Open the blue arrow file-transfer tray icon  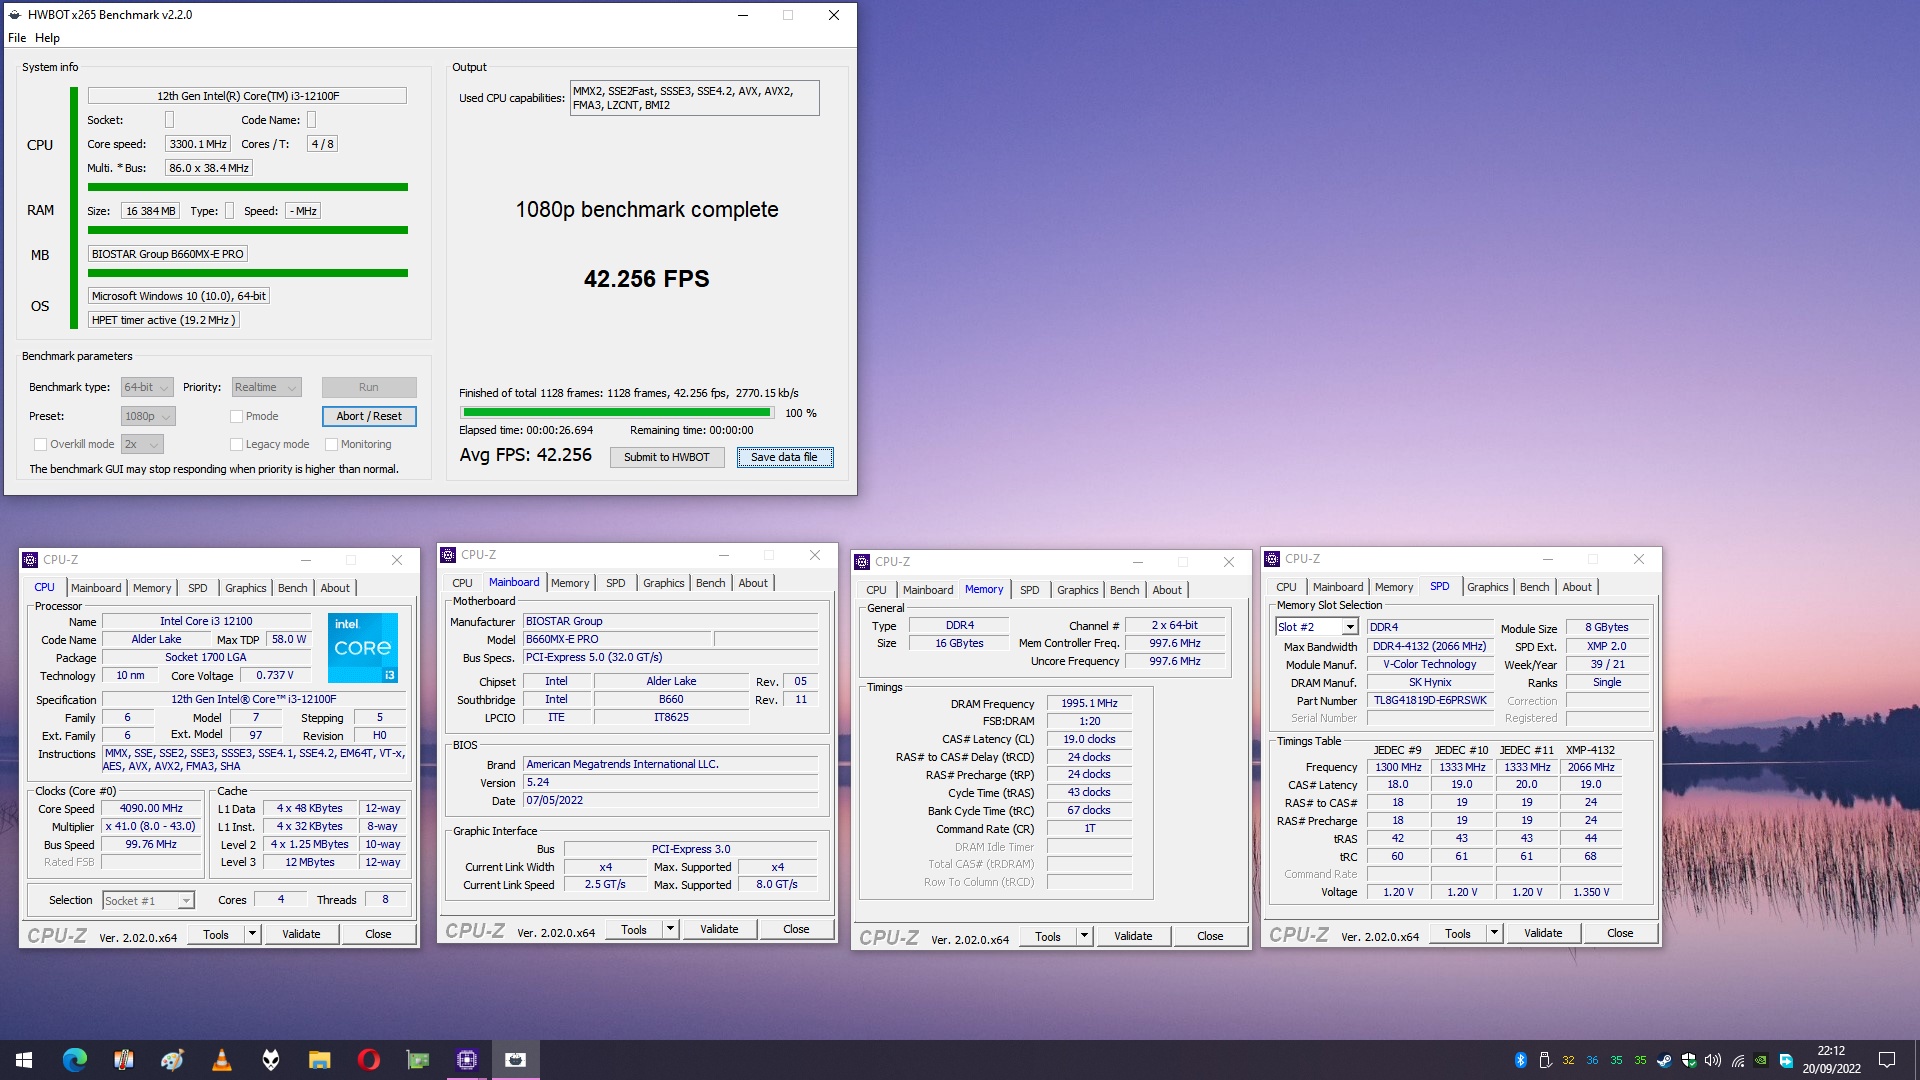click(1785, 1060)
